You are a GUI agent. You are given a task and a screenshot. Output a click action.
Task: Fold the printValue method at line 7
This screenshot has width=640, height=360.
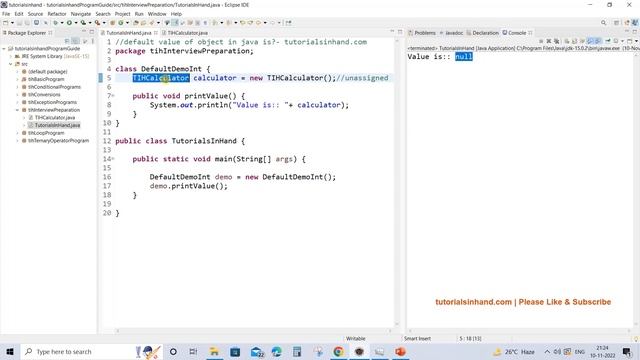pos(113,96)
